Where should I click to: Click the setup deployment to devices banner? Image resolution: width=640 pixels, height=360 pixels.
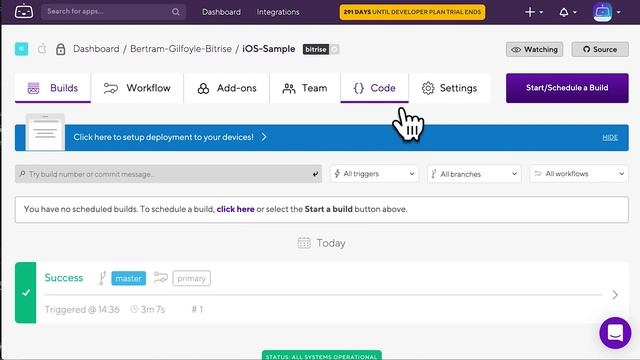click(322, 138)
